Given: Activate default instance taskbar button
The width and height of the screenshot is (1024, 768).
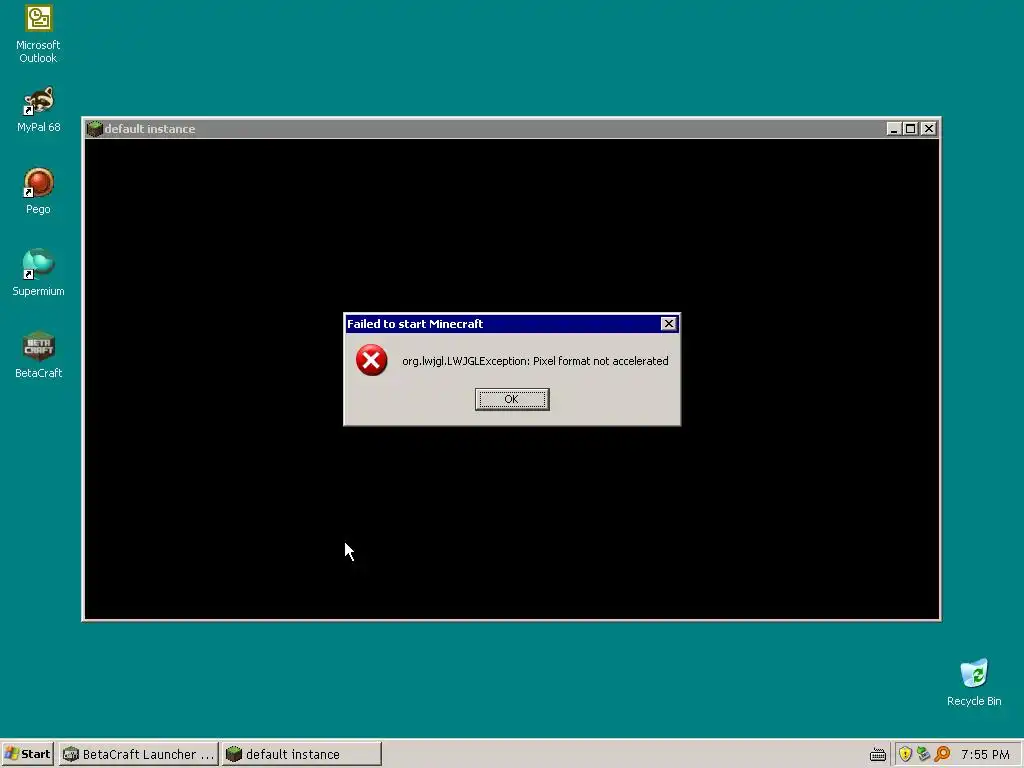Looking at the screenshot, I should [301, 754].
